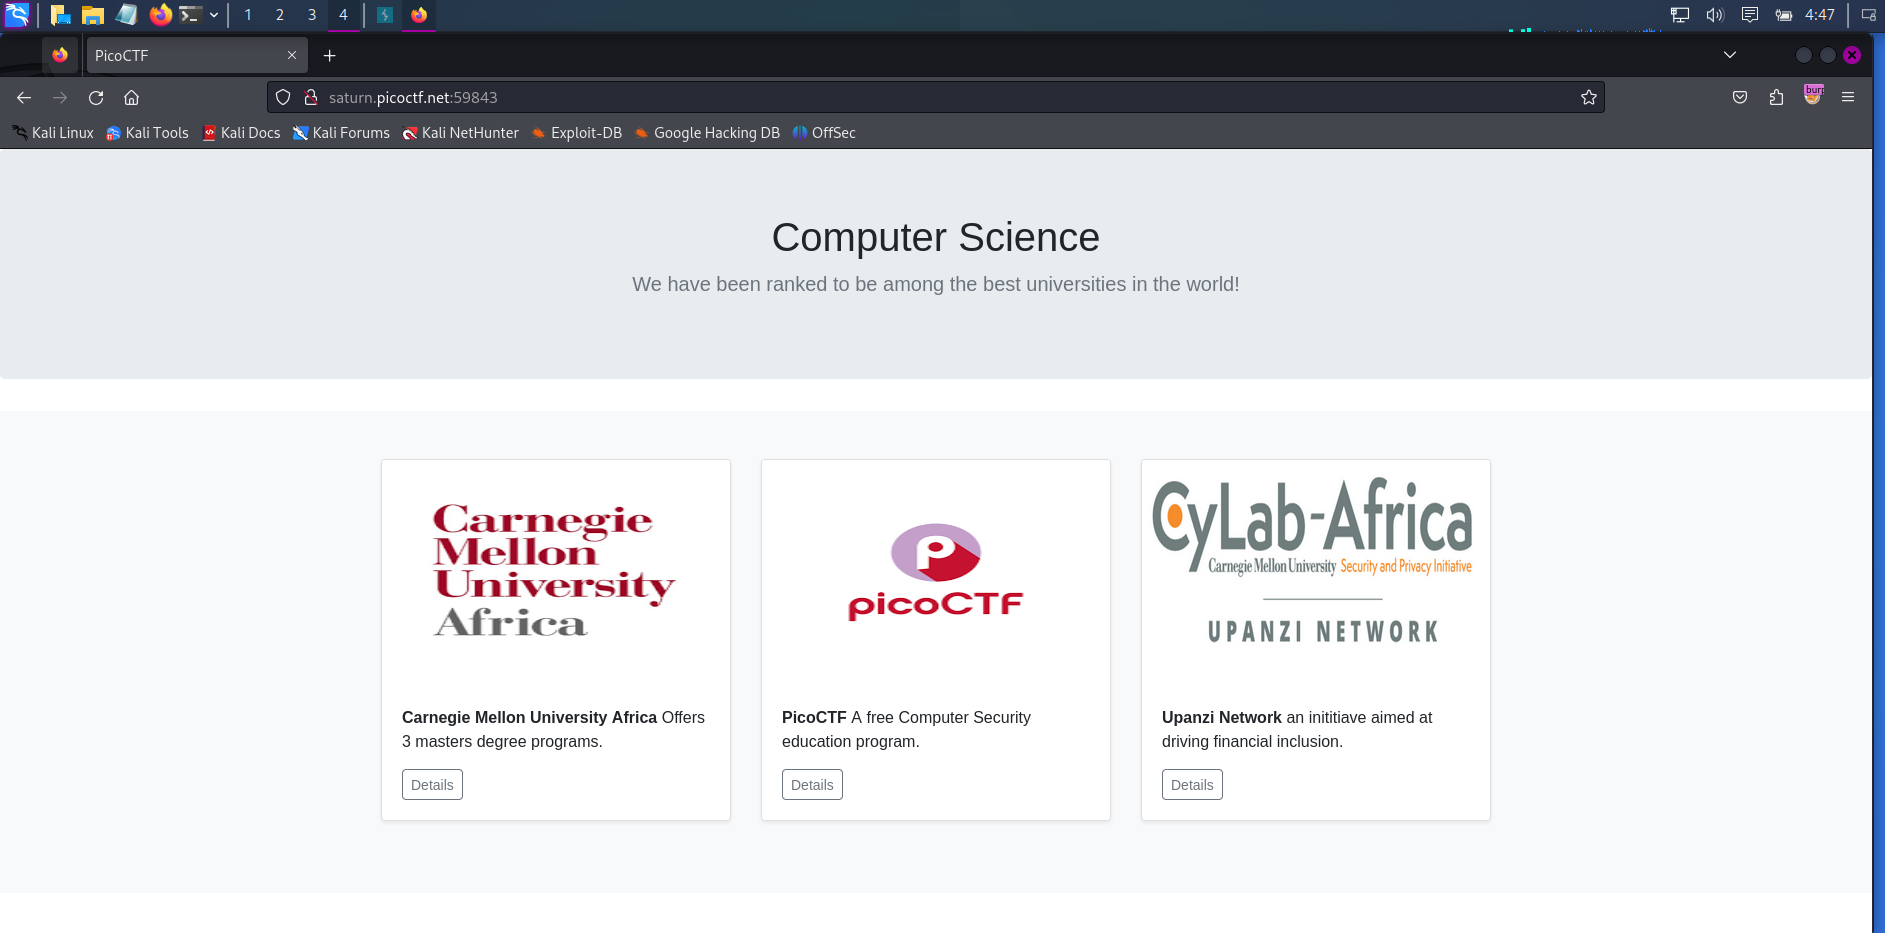Screen dimensions: 1885x933
Task: View site security padlock information
Action: [311, 97]
